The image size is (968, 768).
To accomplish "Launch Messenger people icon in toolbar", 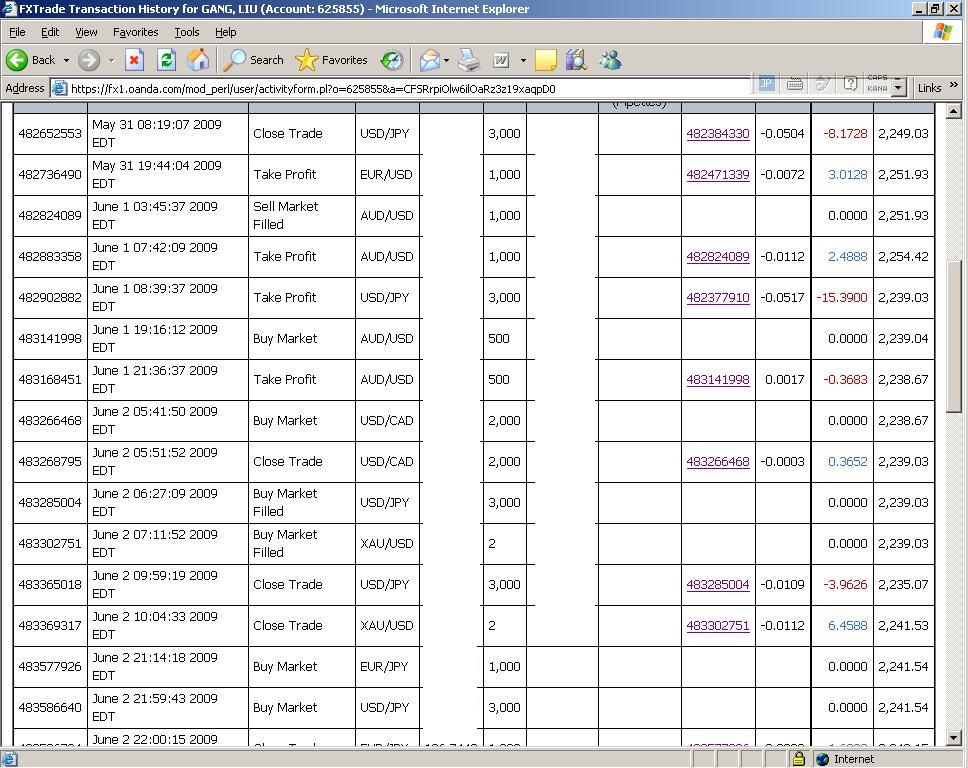I will point(610,60).
